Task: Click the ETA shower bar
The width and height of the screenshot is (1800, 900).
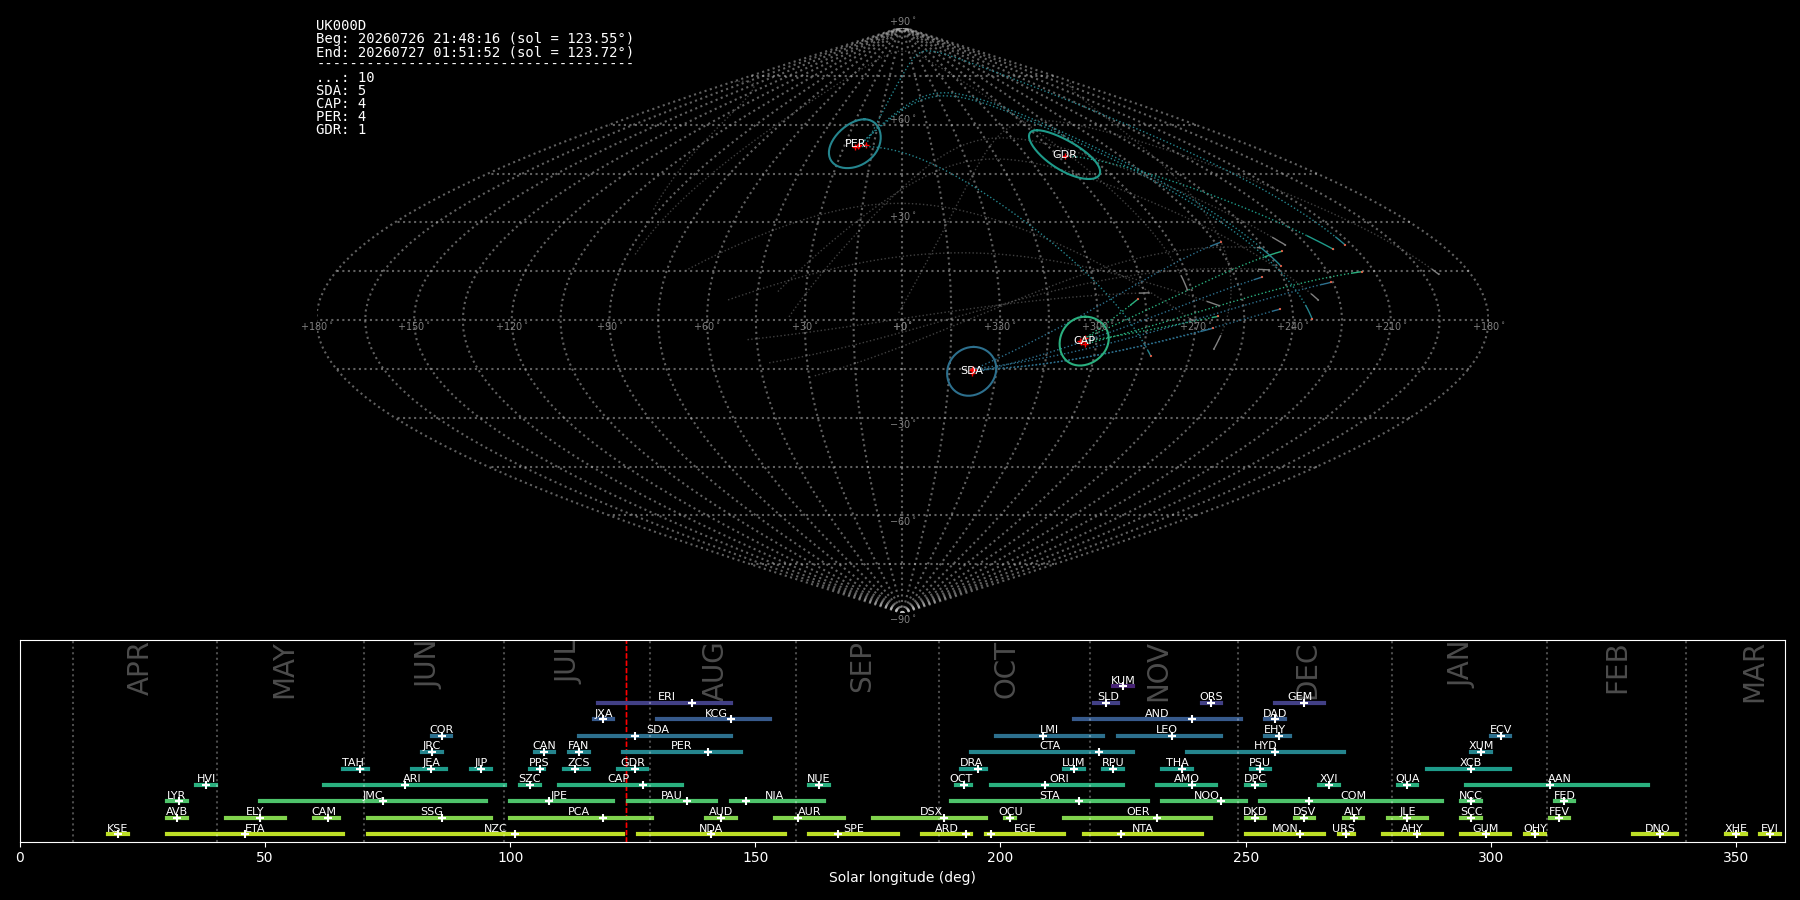Action: click(255, 834)
